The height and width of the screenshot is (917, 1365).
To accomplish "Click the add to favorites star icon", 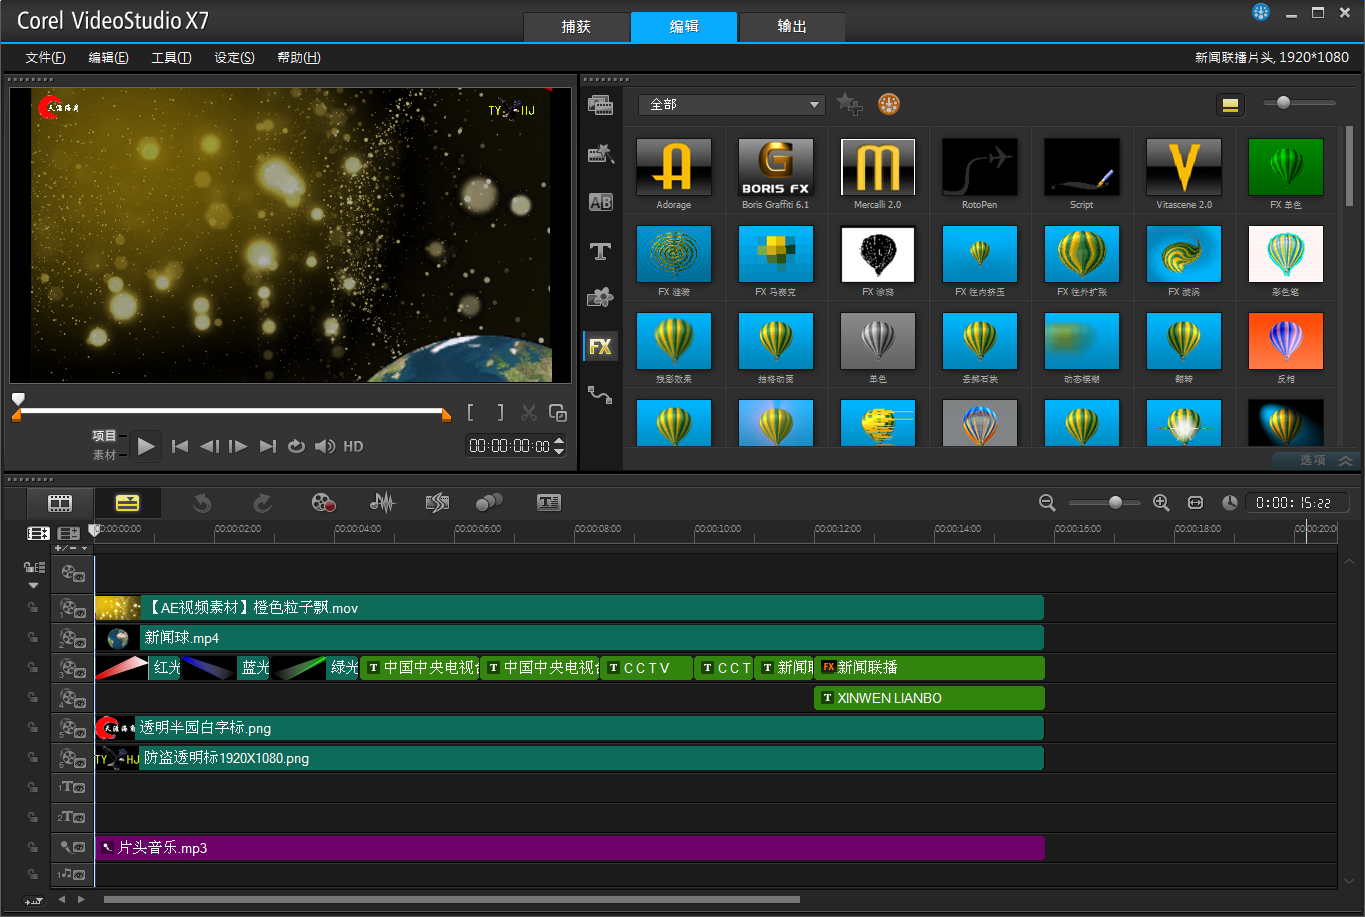I will (849, 104).
